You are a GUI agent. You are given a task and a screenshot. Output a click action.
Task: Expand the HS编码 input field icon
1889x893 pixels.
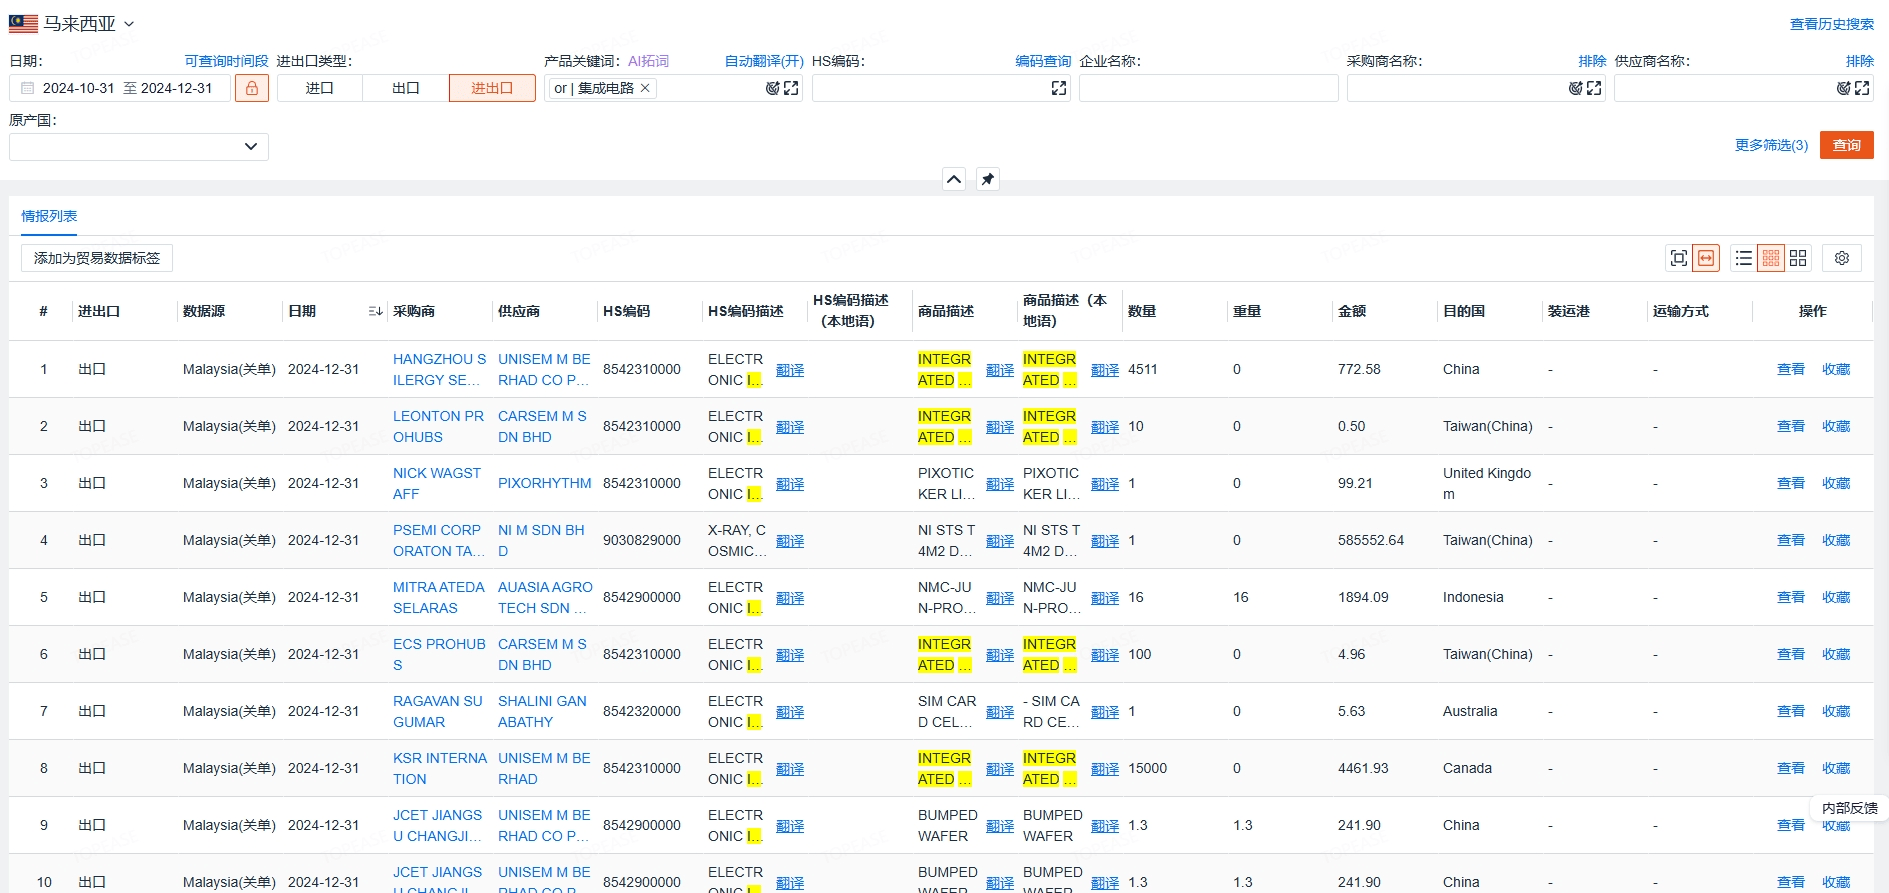1059,88
